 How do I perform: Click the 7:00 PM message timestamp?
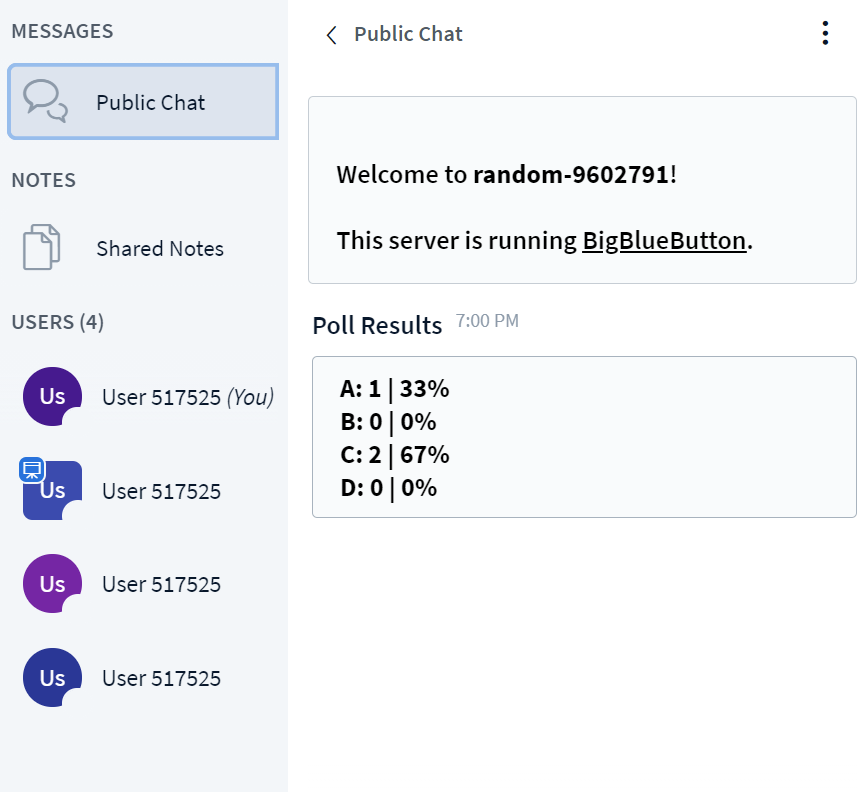click(487, 321)
